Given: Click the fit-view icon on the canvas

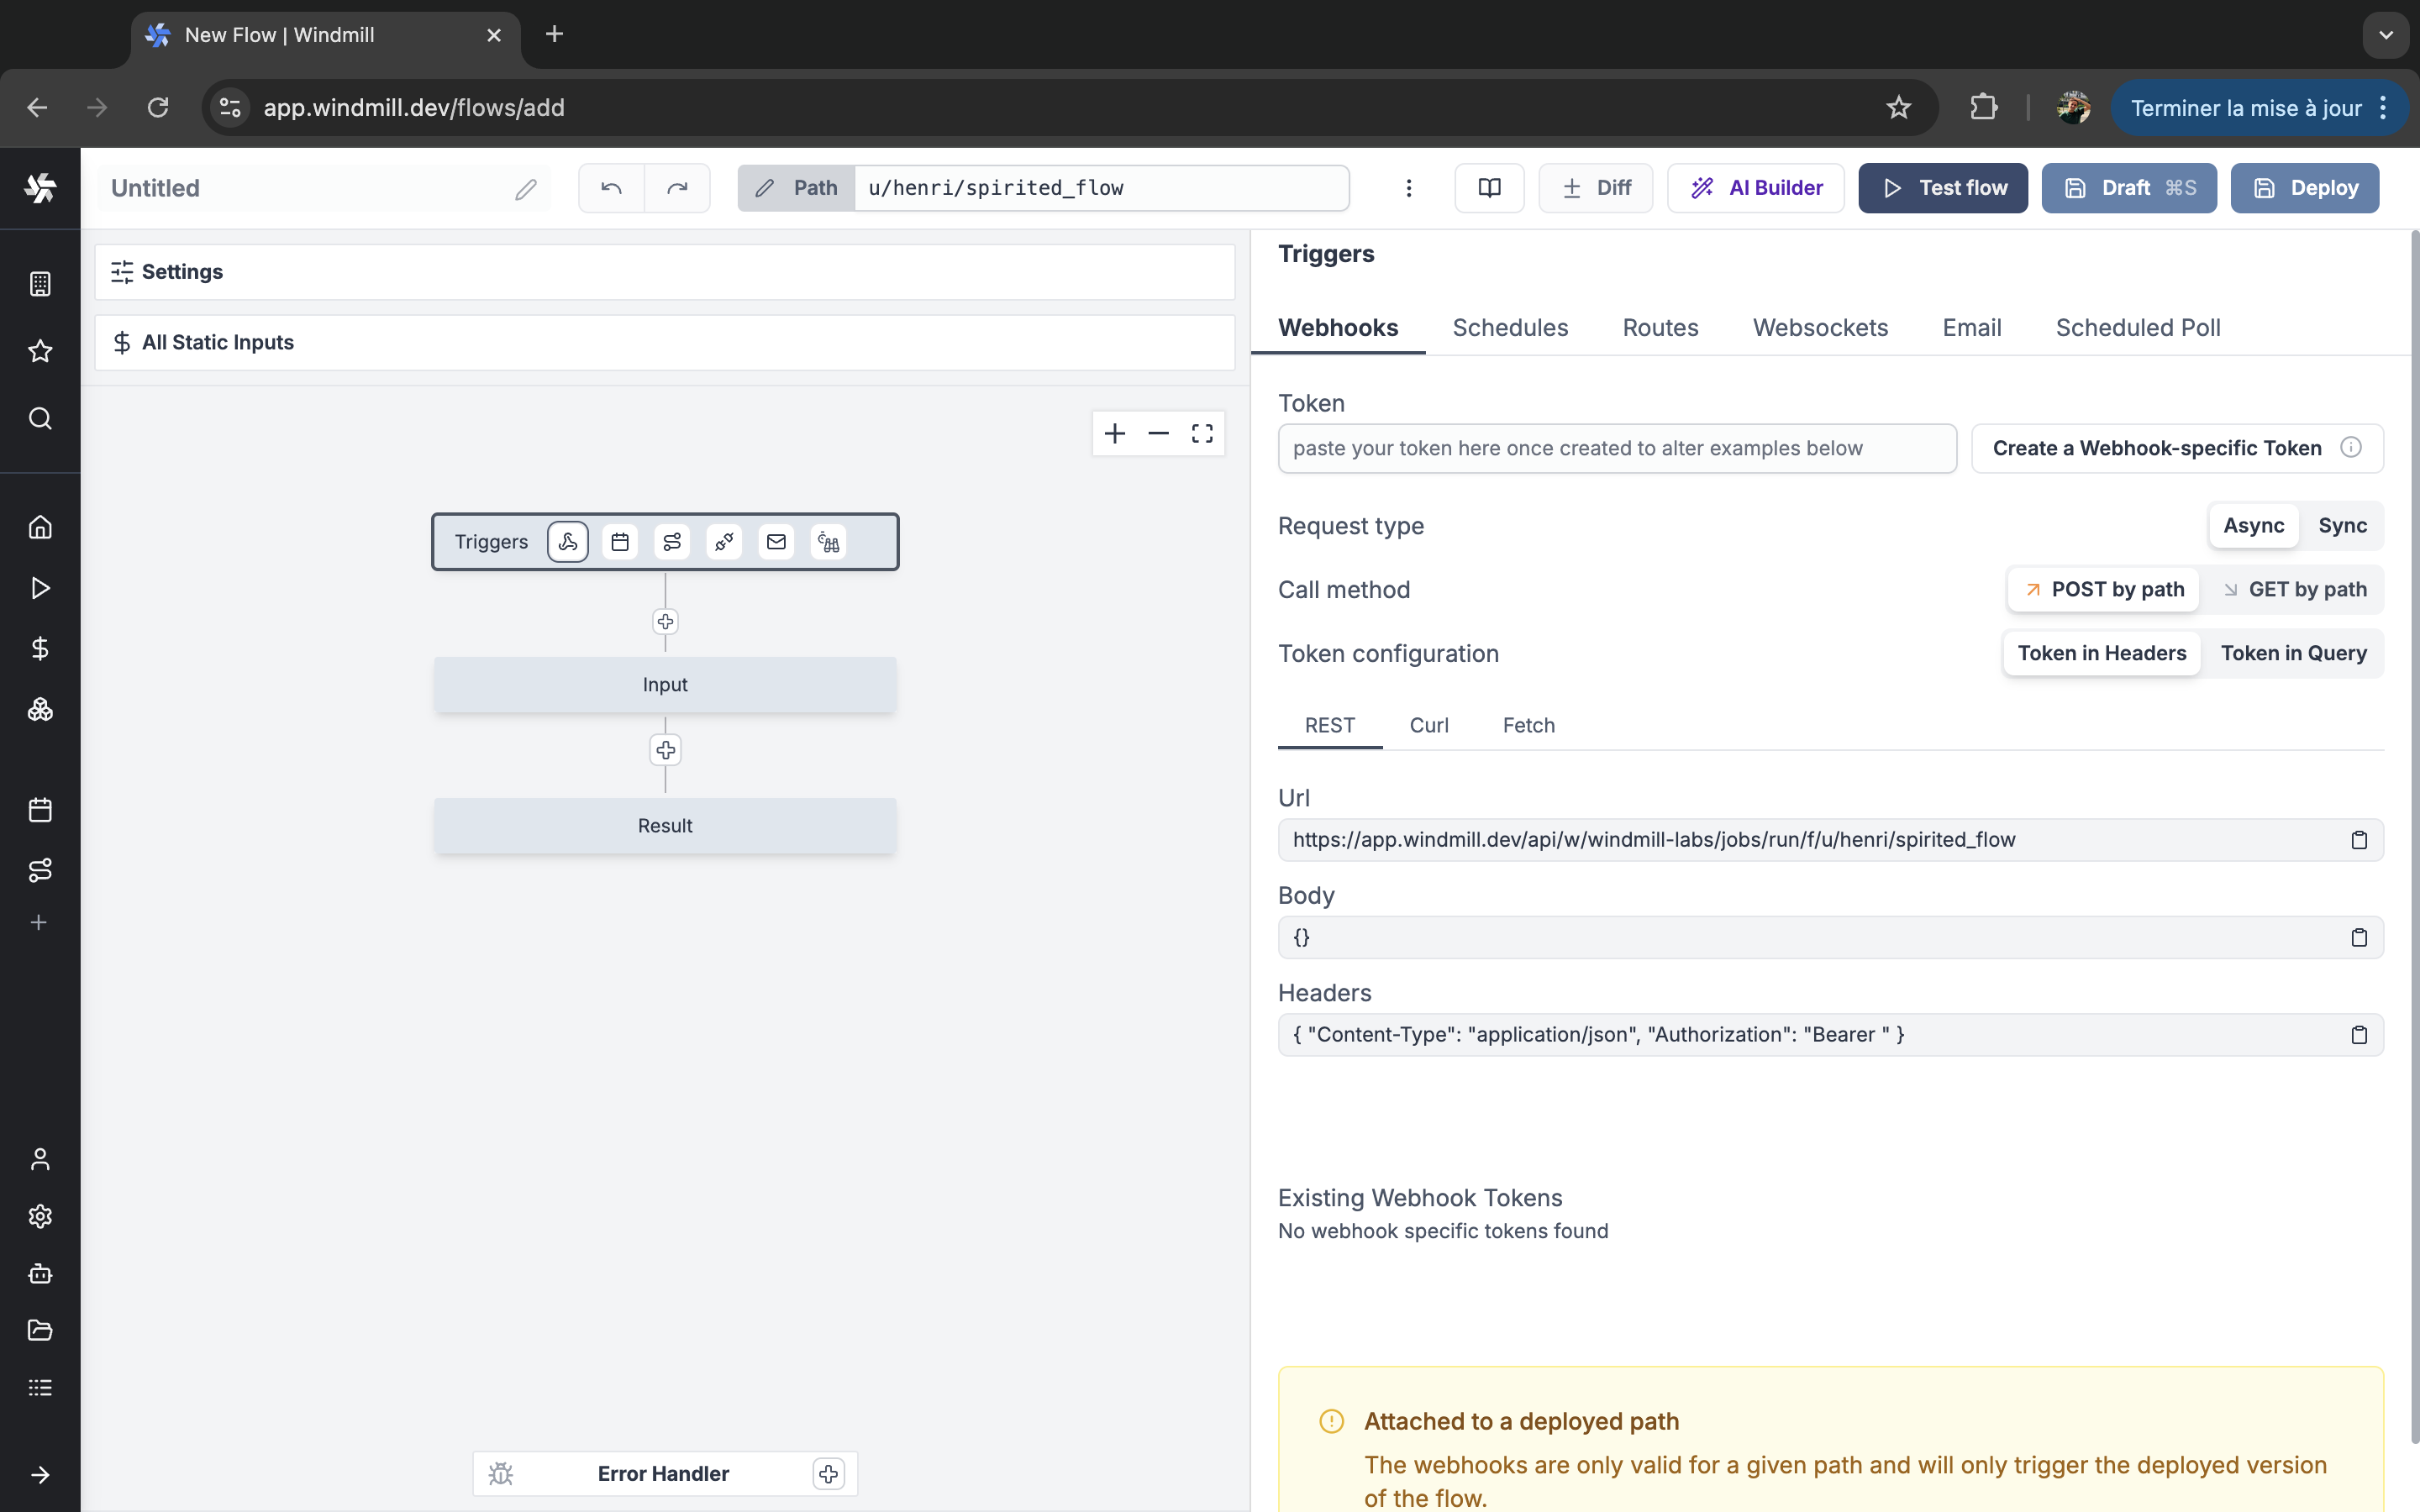Looking at the screenshot, I should (x=1202, y=433).
